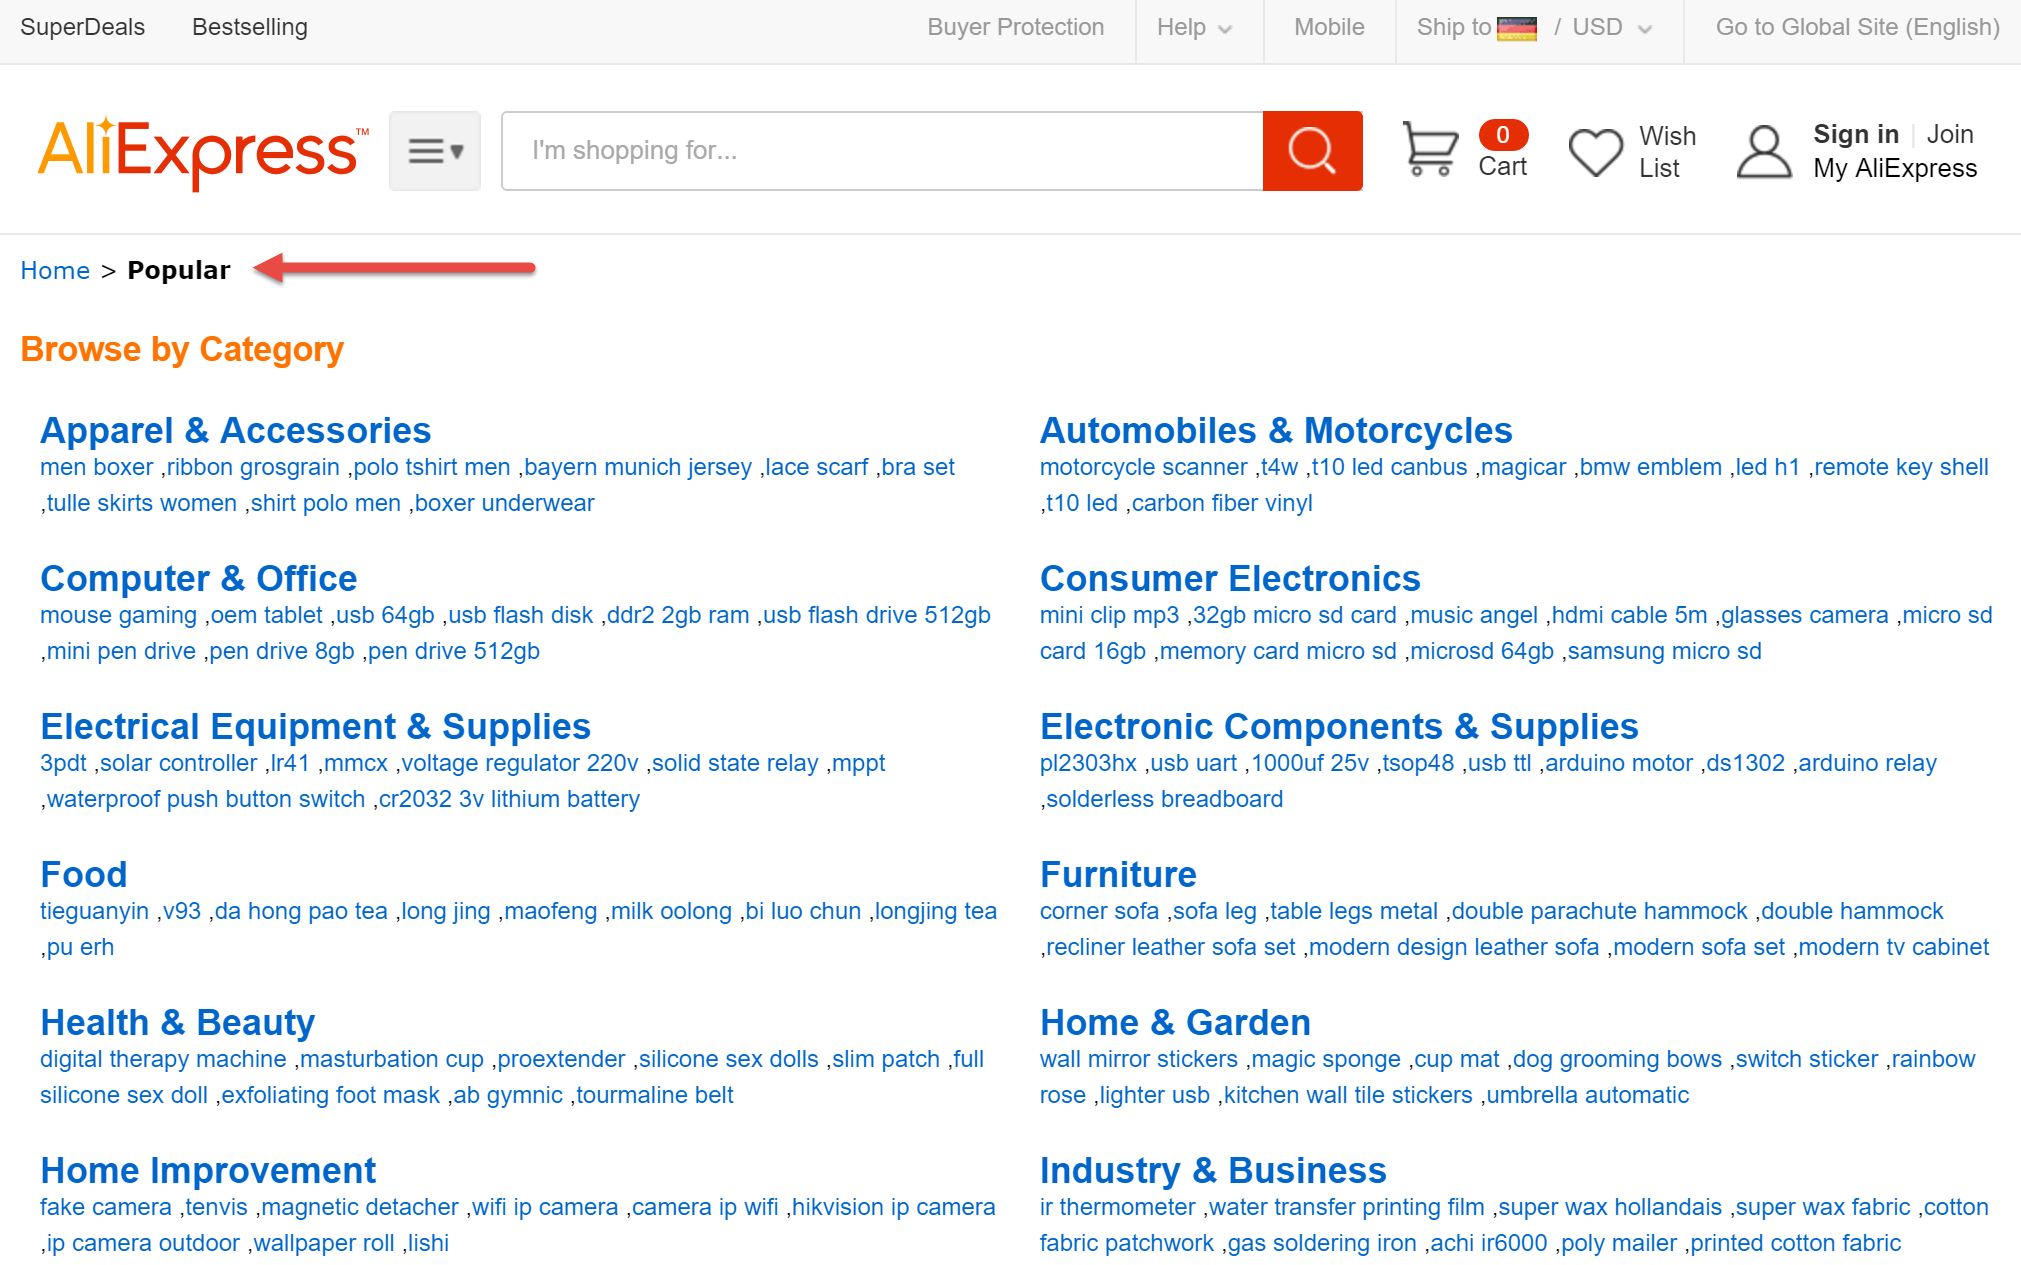The height and width of the screenshot is (1265, 2021).
Task: Expand the Help dropdown
Action: tap(1194, 28)
